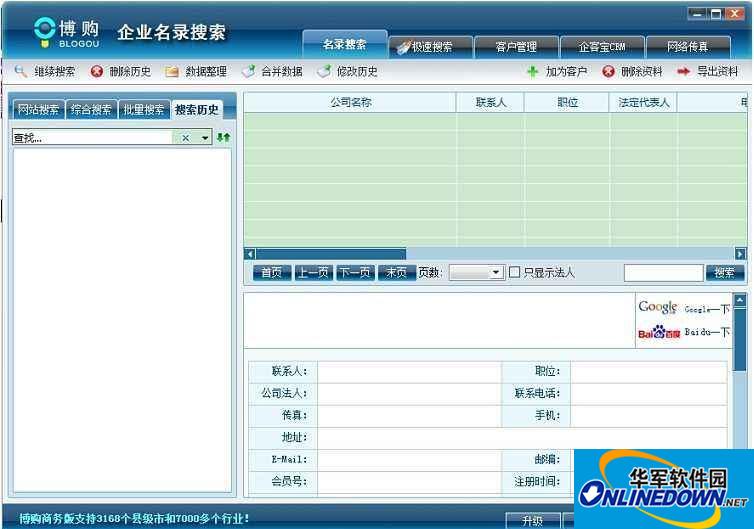Click the 博购商务版支持3168个县级市 status text

pos(134,519)
